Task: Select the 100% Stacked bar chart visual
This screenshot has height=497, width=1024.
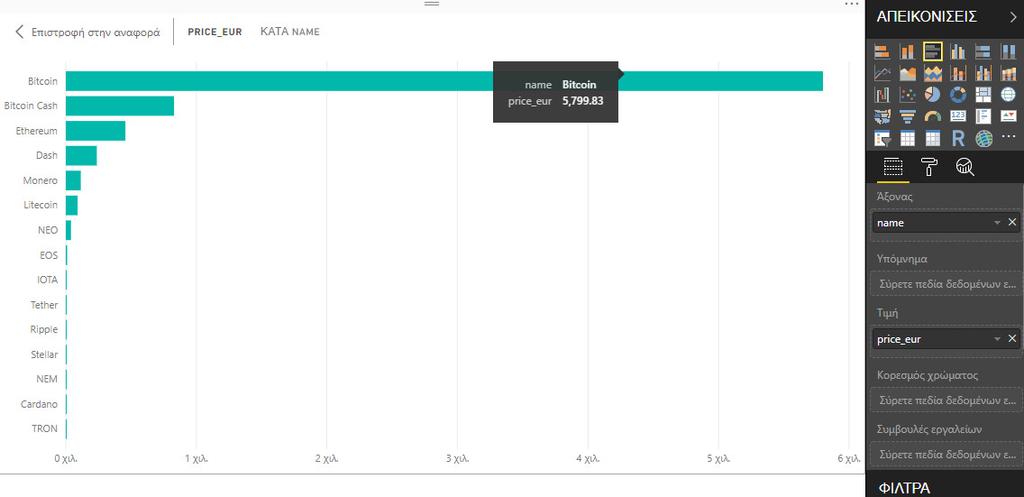Action: (x=983, y=52)
